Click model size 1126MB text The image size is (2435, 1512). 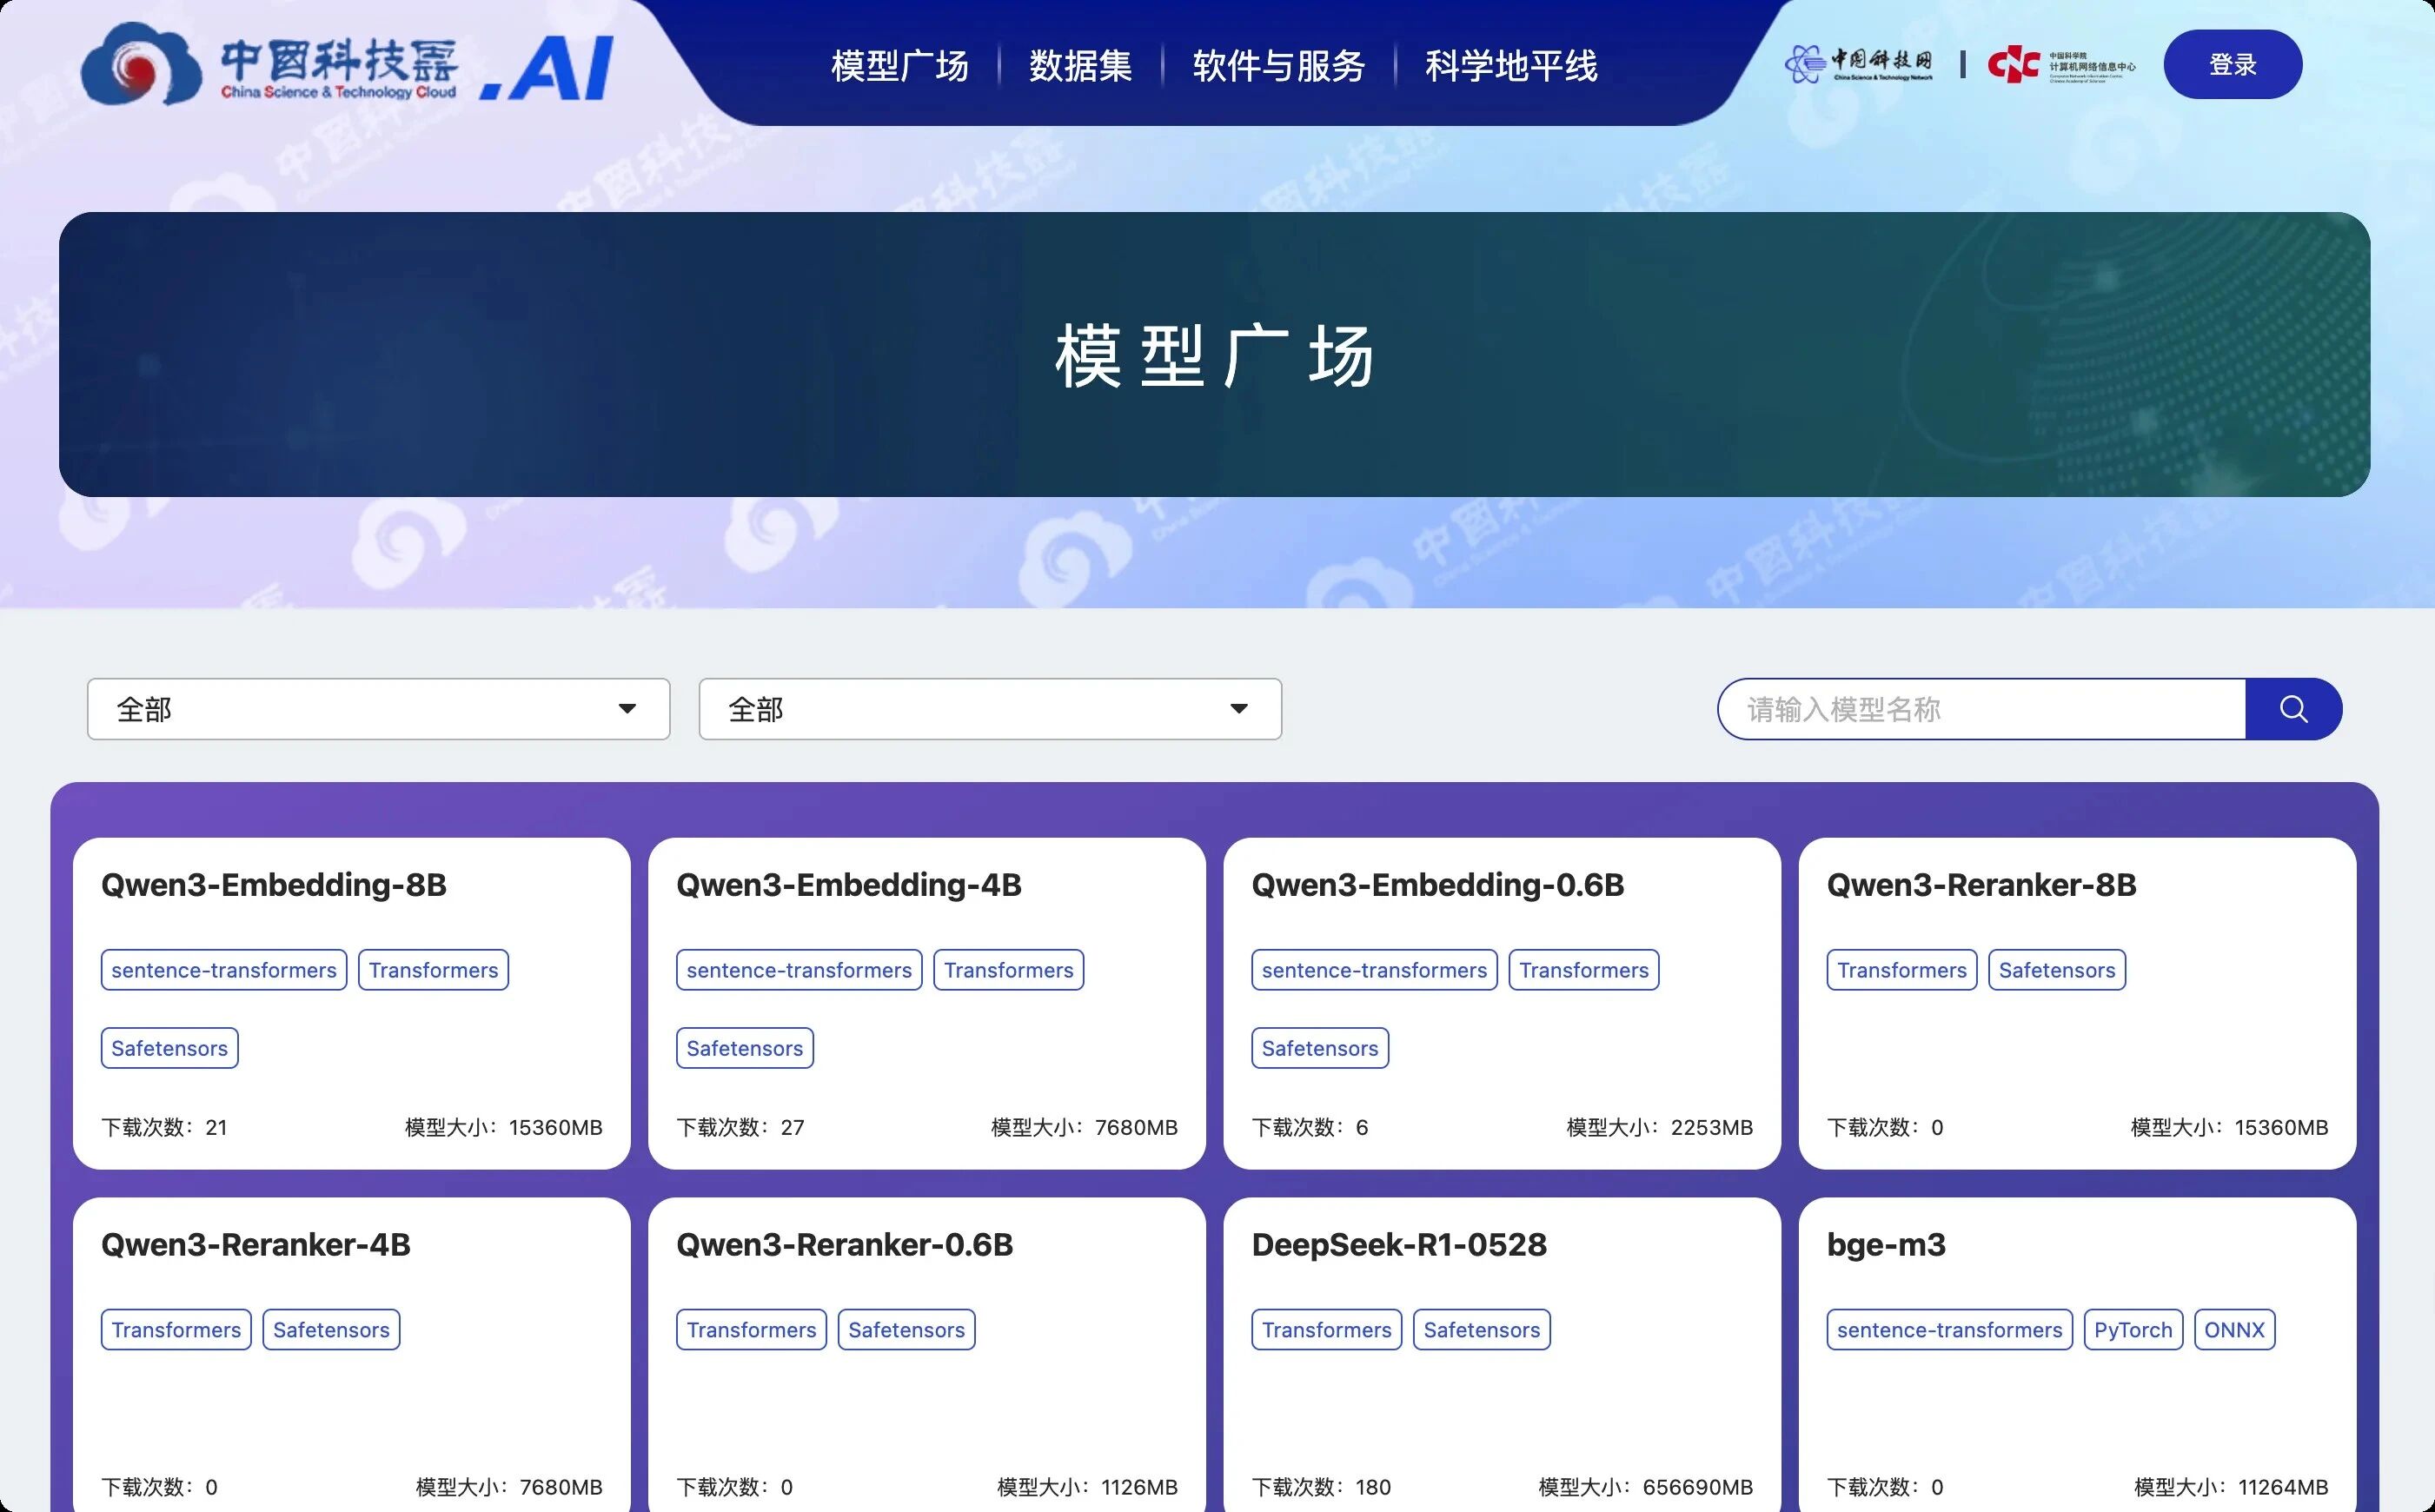pyautogui.click(x=1087, y=1487)
